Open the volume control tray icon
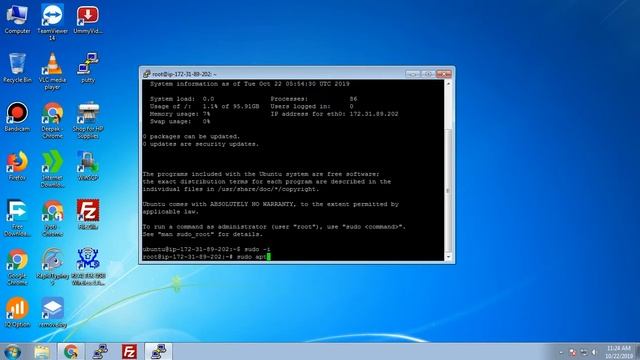 594,352
